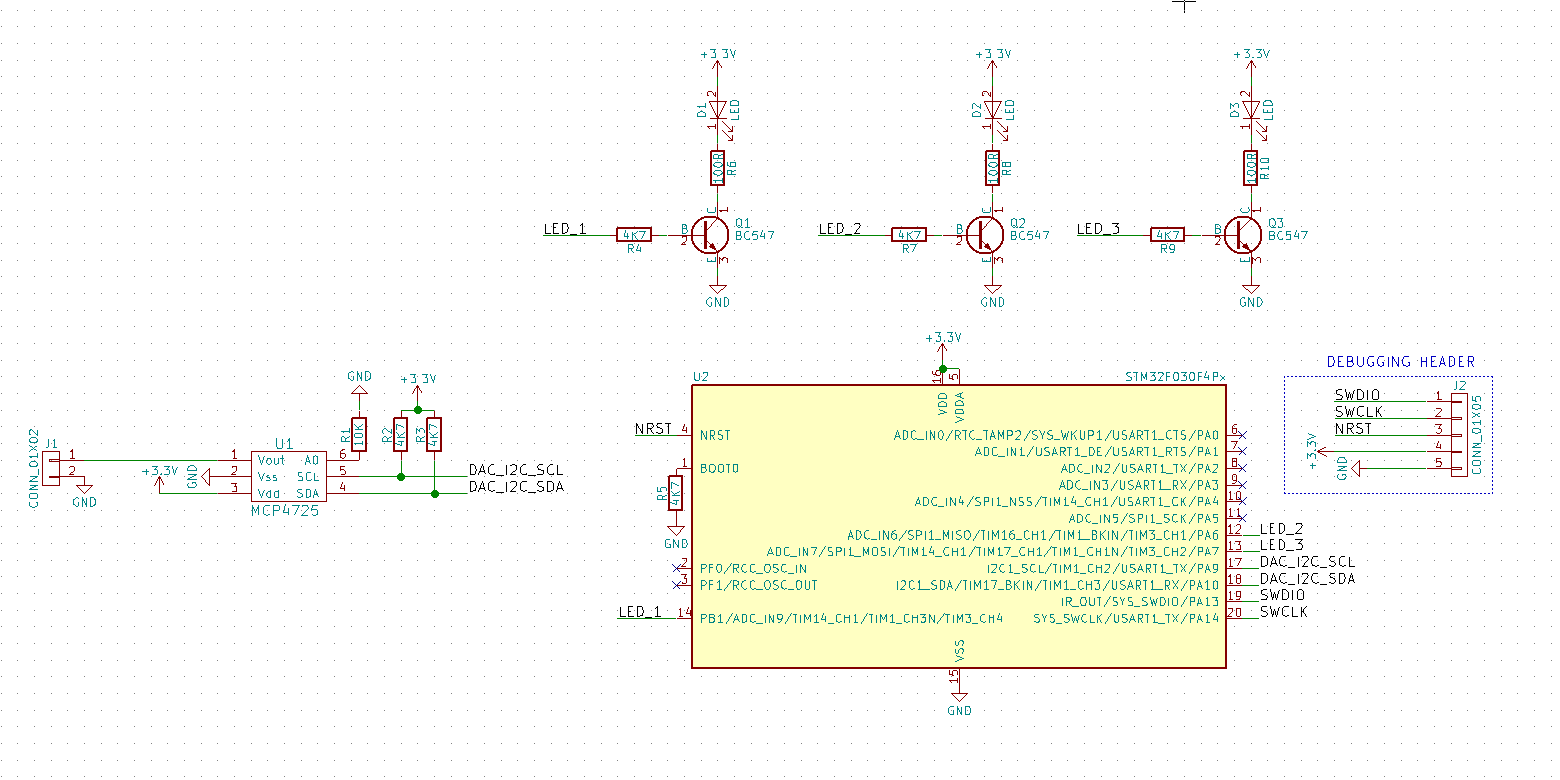The height and width of the screenshot is (780, 1560).
Task: Click the DAC_I2C_SCL label beside U1
Action: (516, 470)
